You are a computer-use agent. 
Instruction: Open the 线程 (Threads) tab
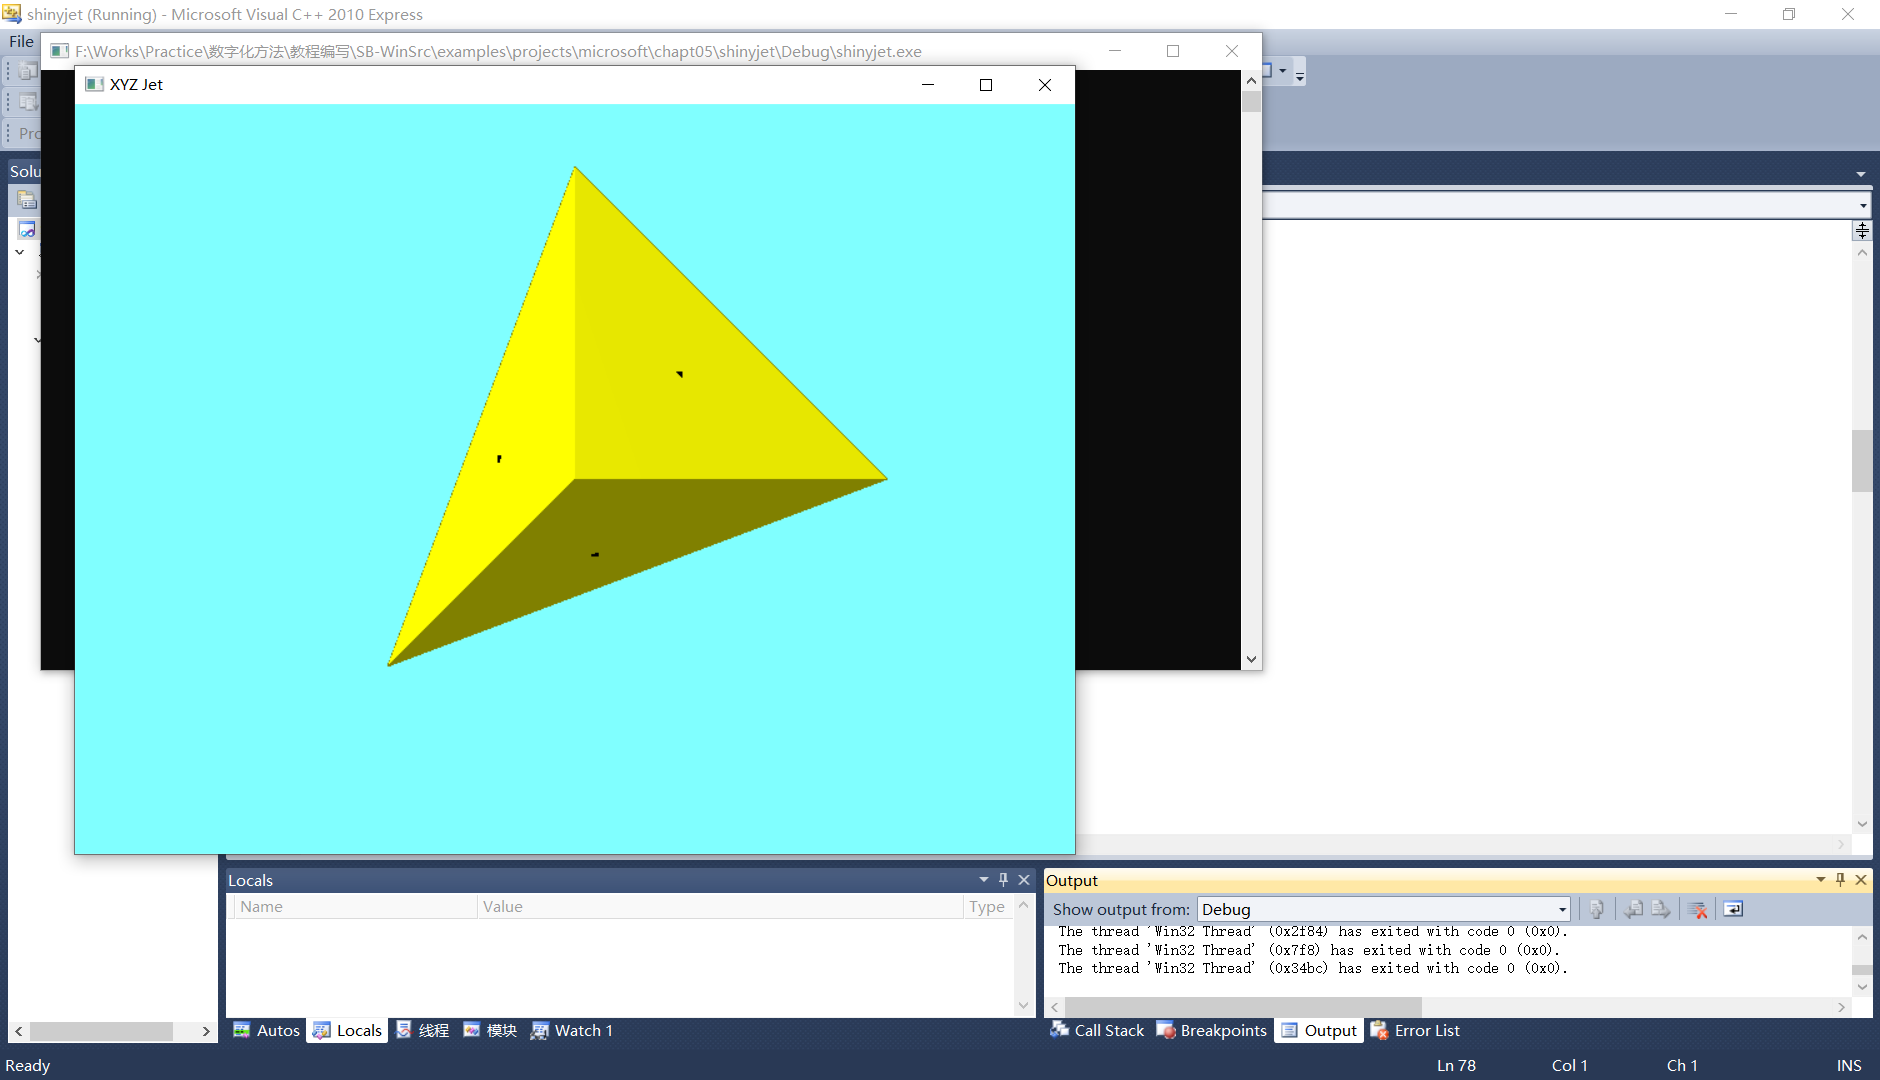[x=422, y=1030]
